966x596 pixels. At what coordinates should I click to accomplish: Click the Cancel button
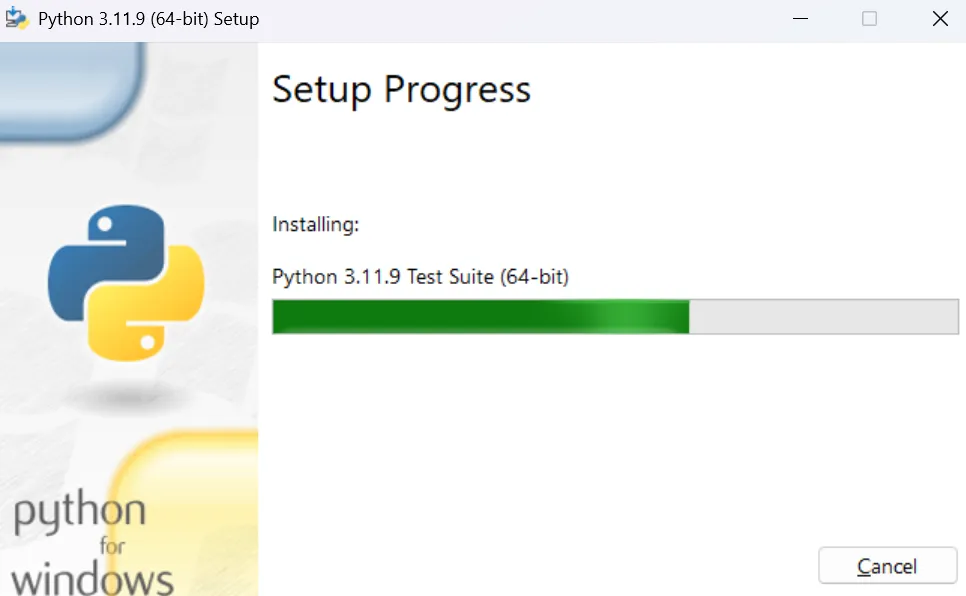[887, 565]
